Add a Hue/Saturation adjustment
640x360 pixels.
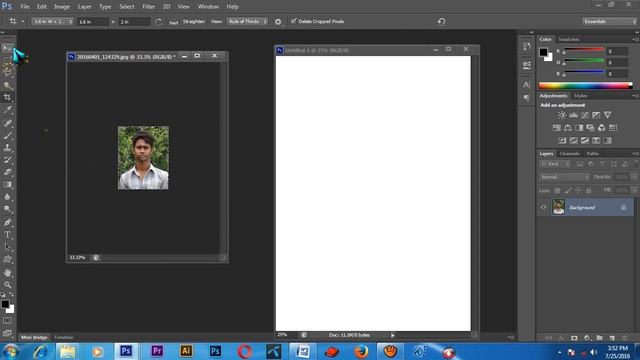pyautogui.click(x=556, y=128)
